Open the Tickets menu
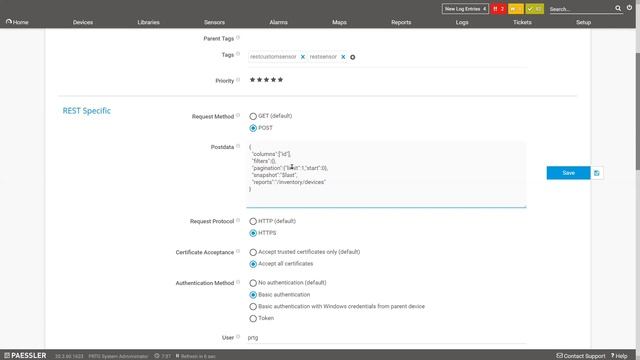640x360 pixels. pyautogui.click(x=522, y=22)
